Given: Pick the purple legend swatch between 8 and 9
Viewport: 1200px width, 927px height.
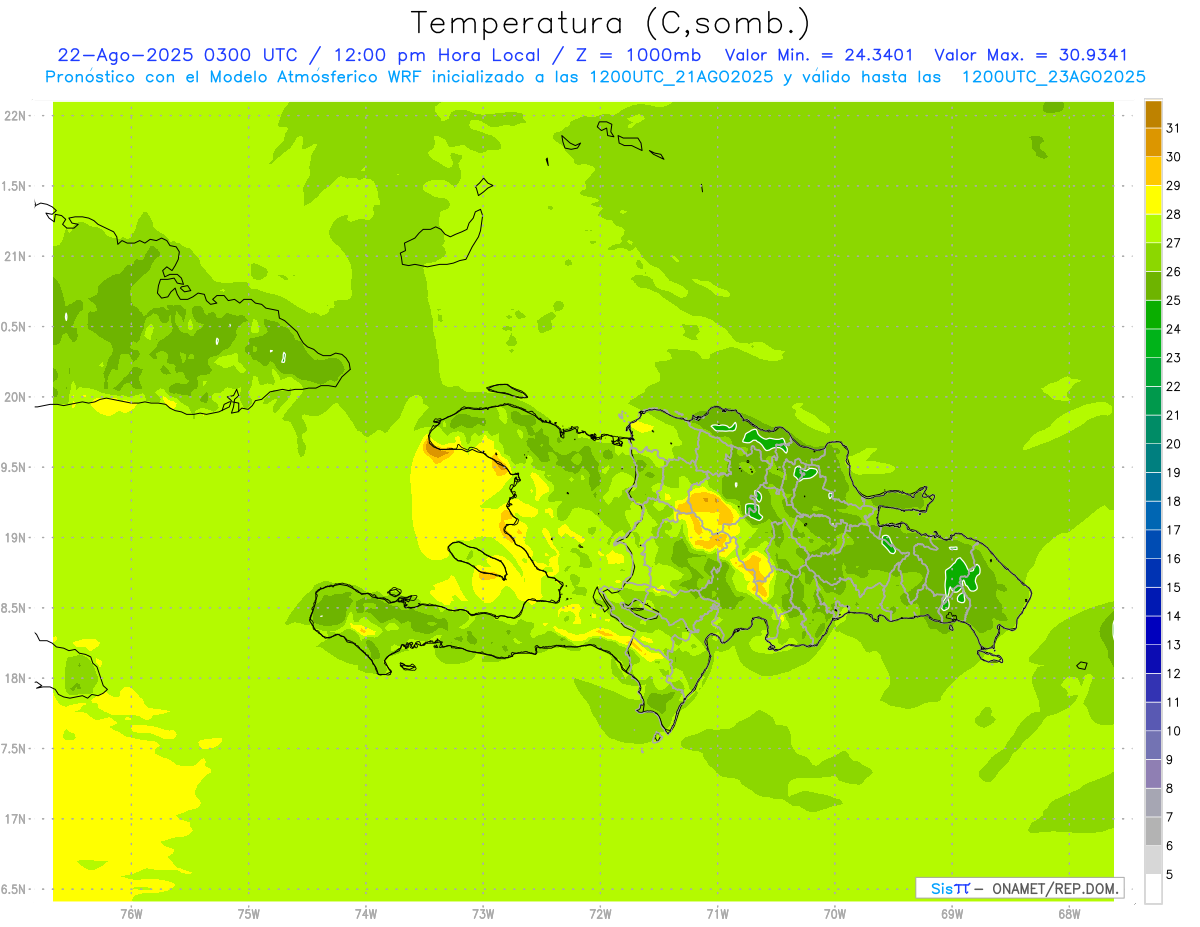Looking at the screenshot, I should pos(1153,774).
